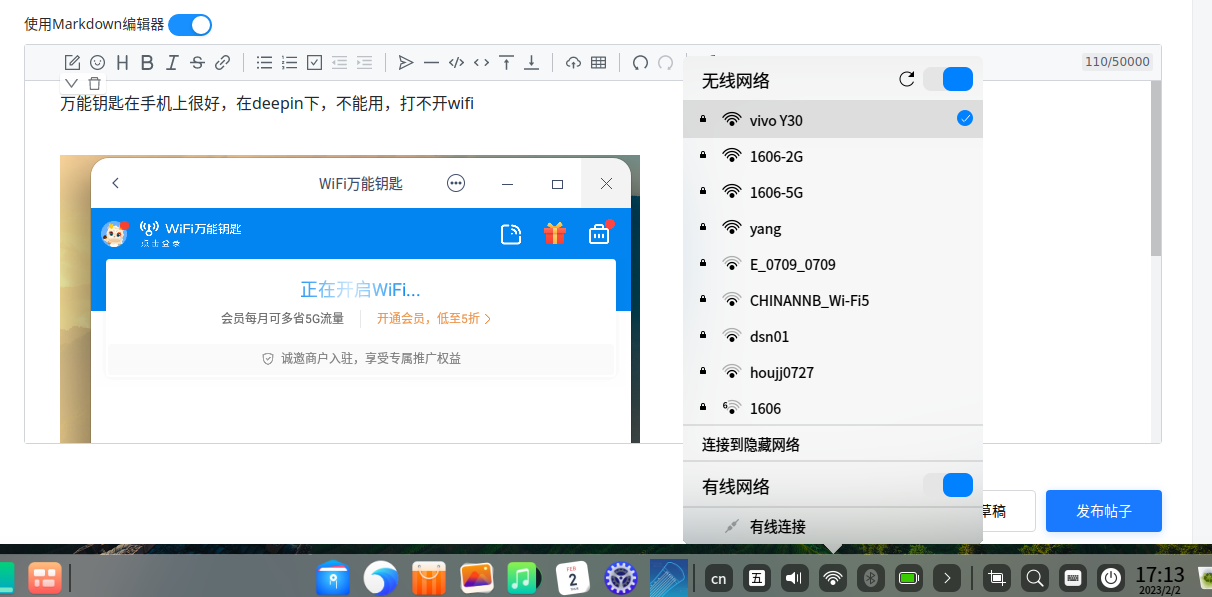Image resolution: width=1212 pixels, height=597 pixels.
Task: Open the Wi-Fi network panel from dock
Action: tap(832, 577)
